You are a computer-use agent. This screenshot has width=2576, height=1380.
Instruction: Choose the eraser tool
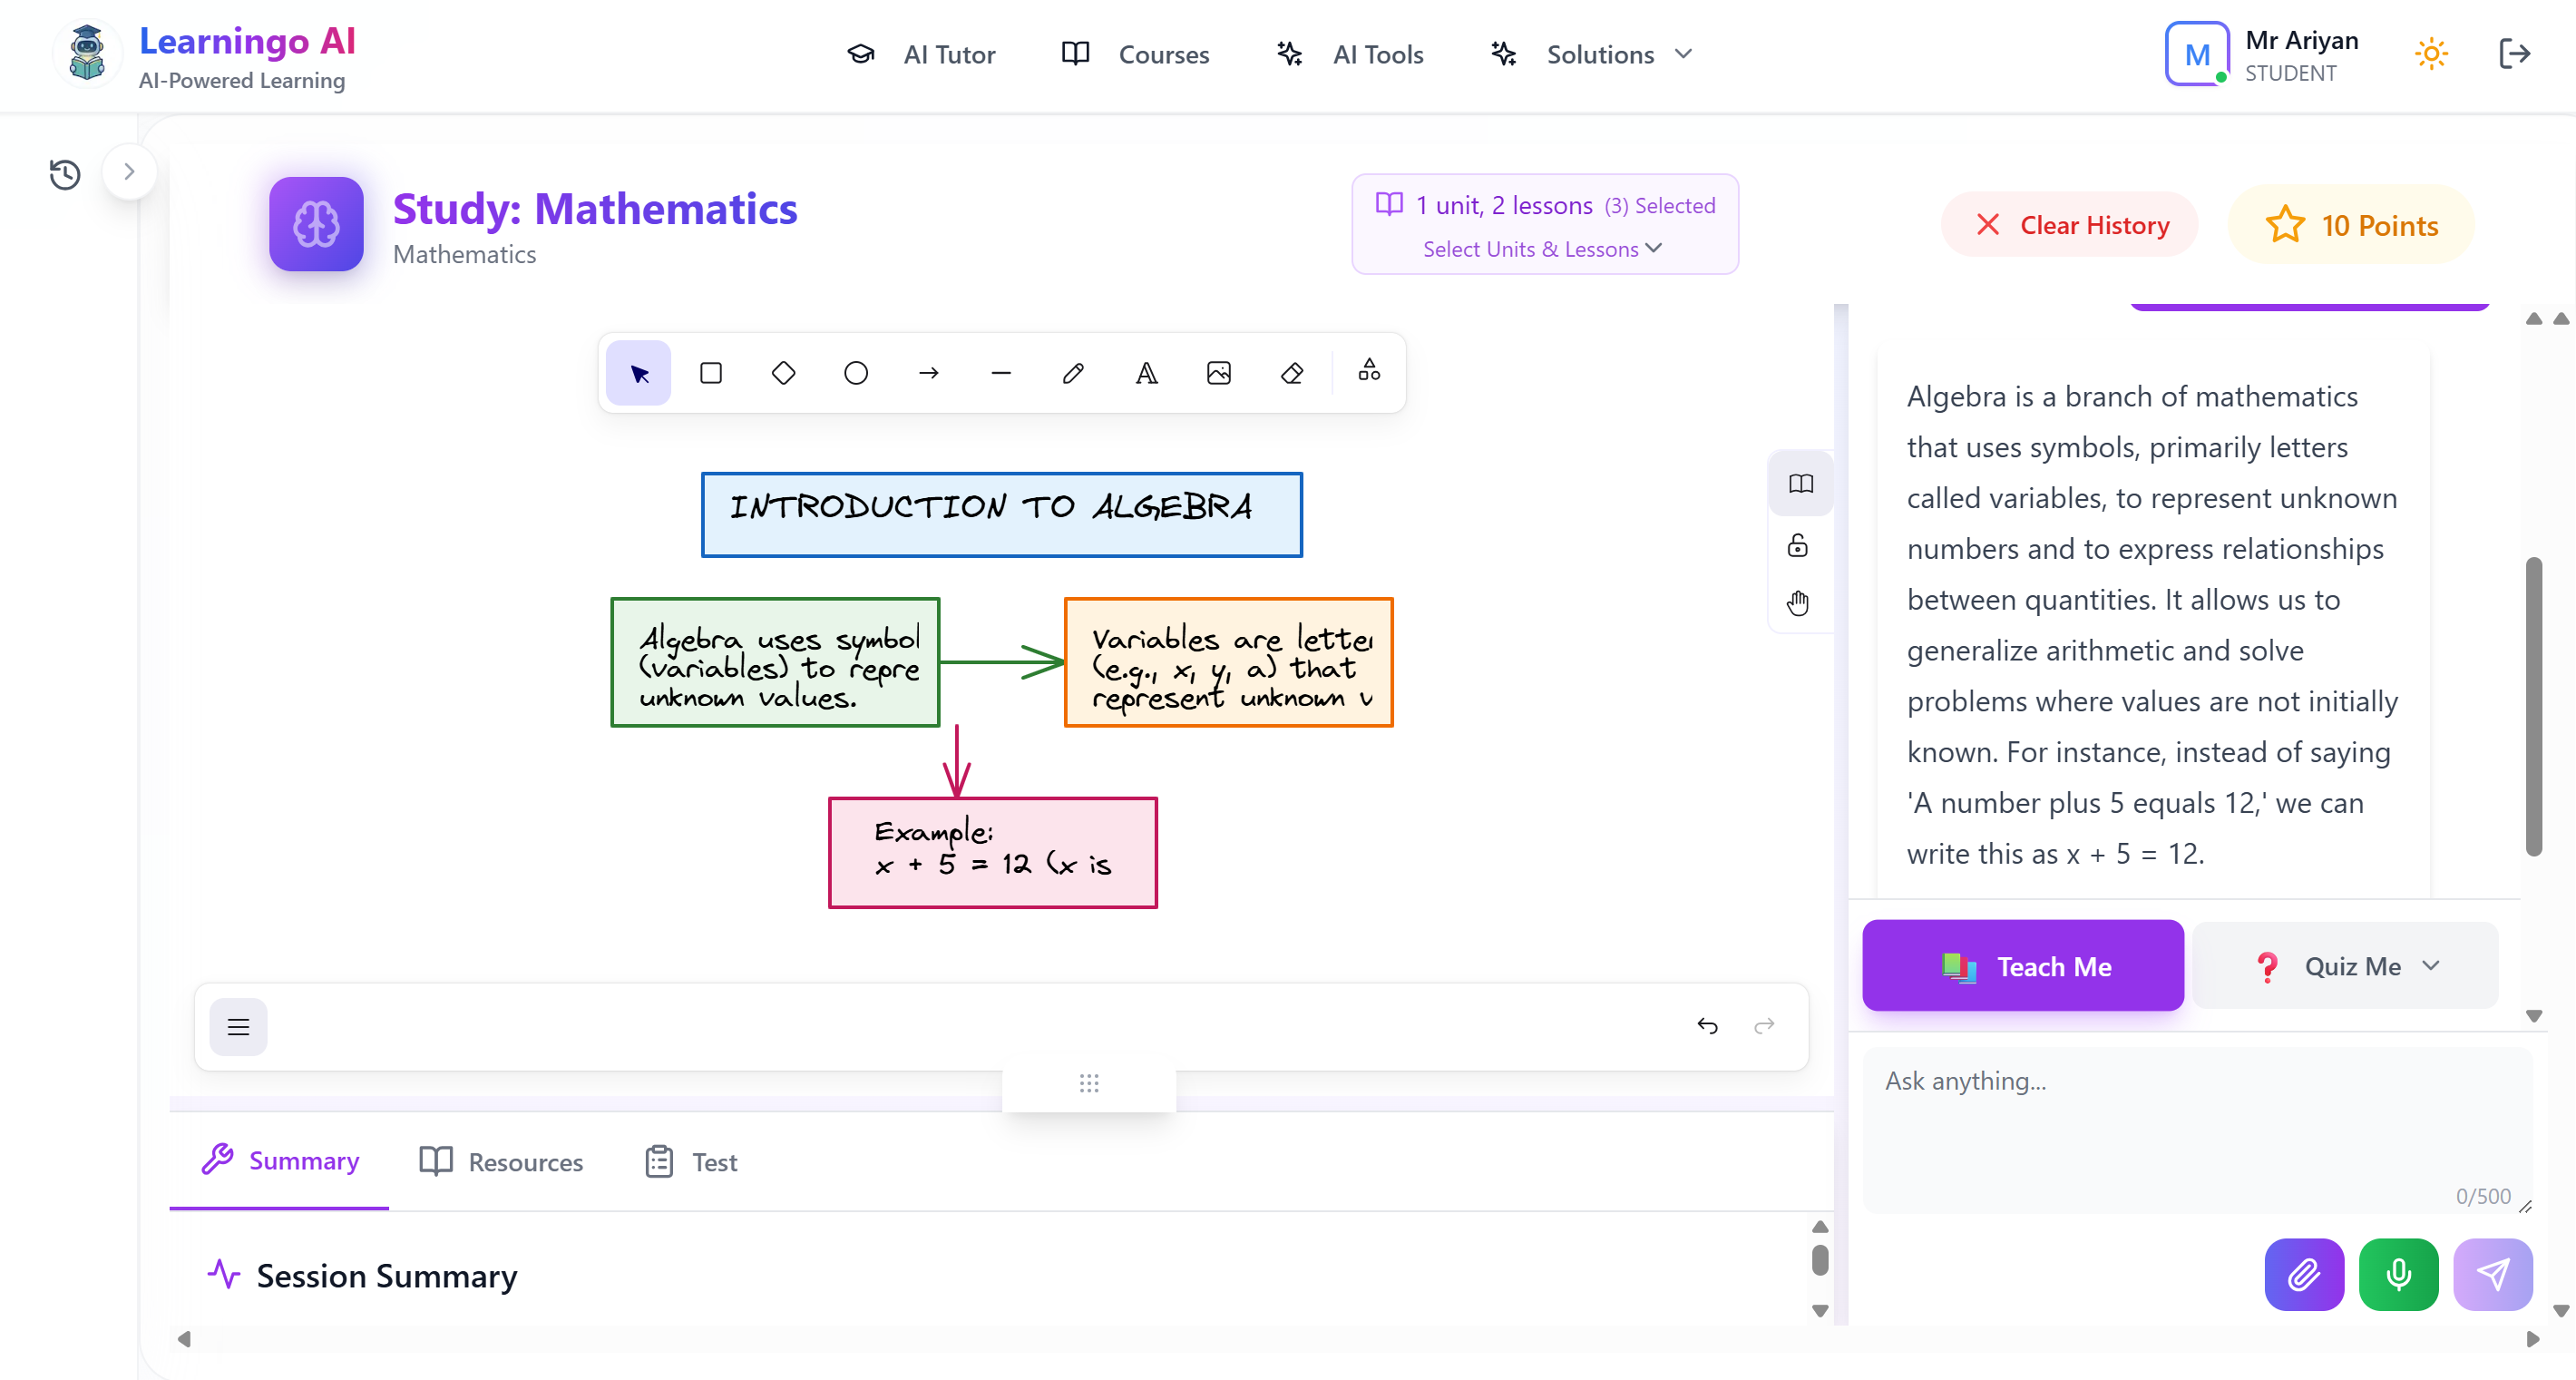click(x=1291, y=373)
